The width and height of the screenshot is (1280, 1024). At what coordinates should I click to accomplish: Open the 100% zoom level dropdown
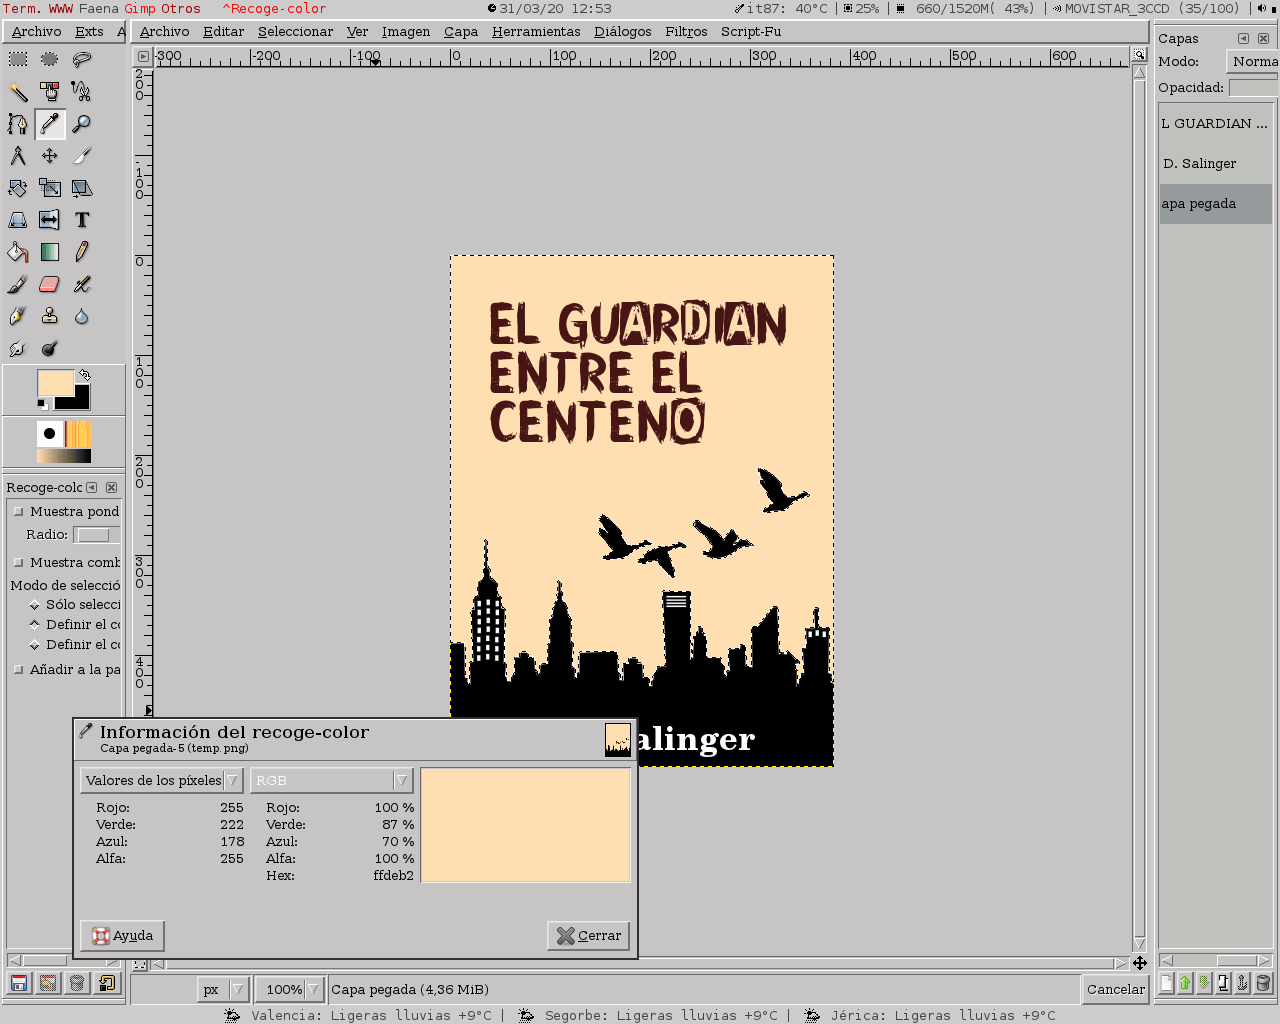290,989
